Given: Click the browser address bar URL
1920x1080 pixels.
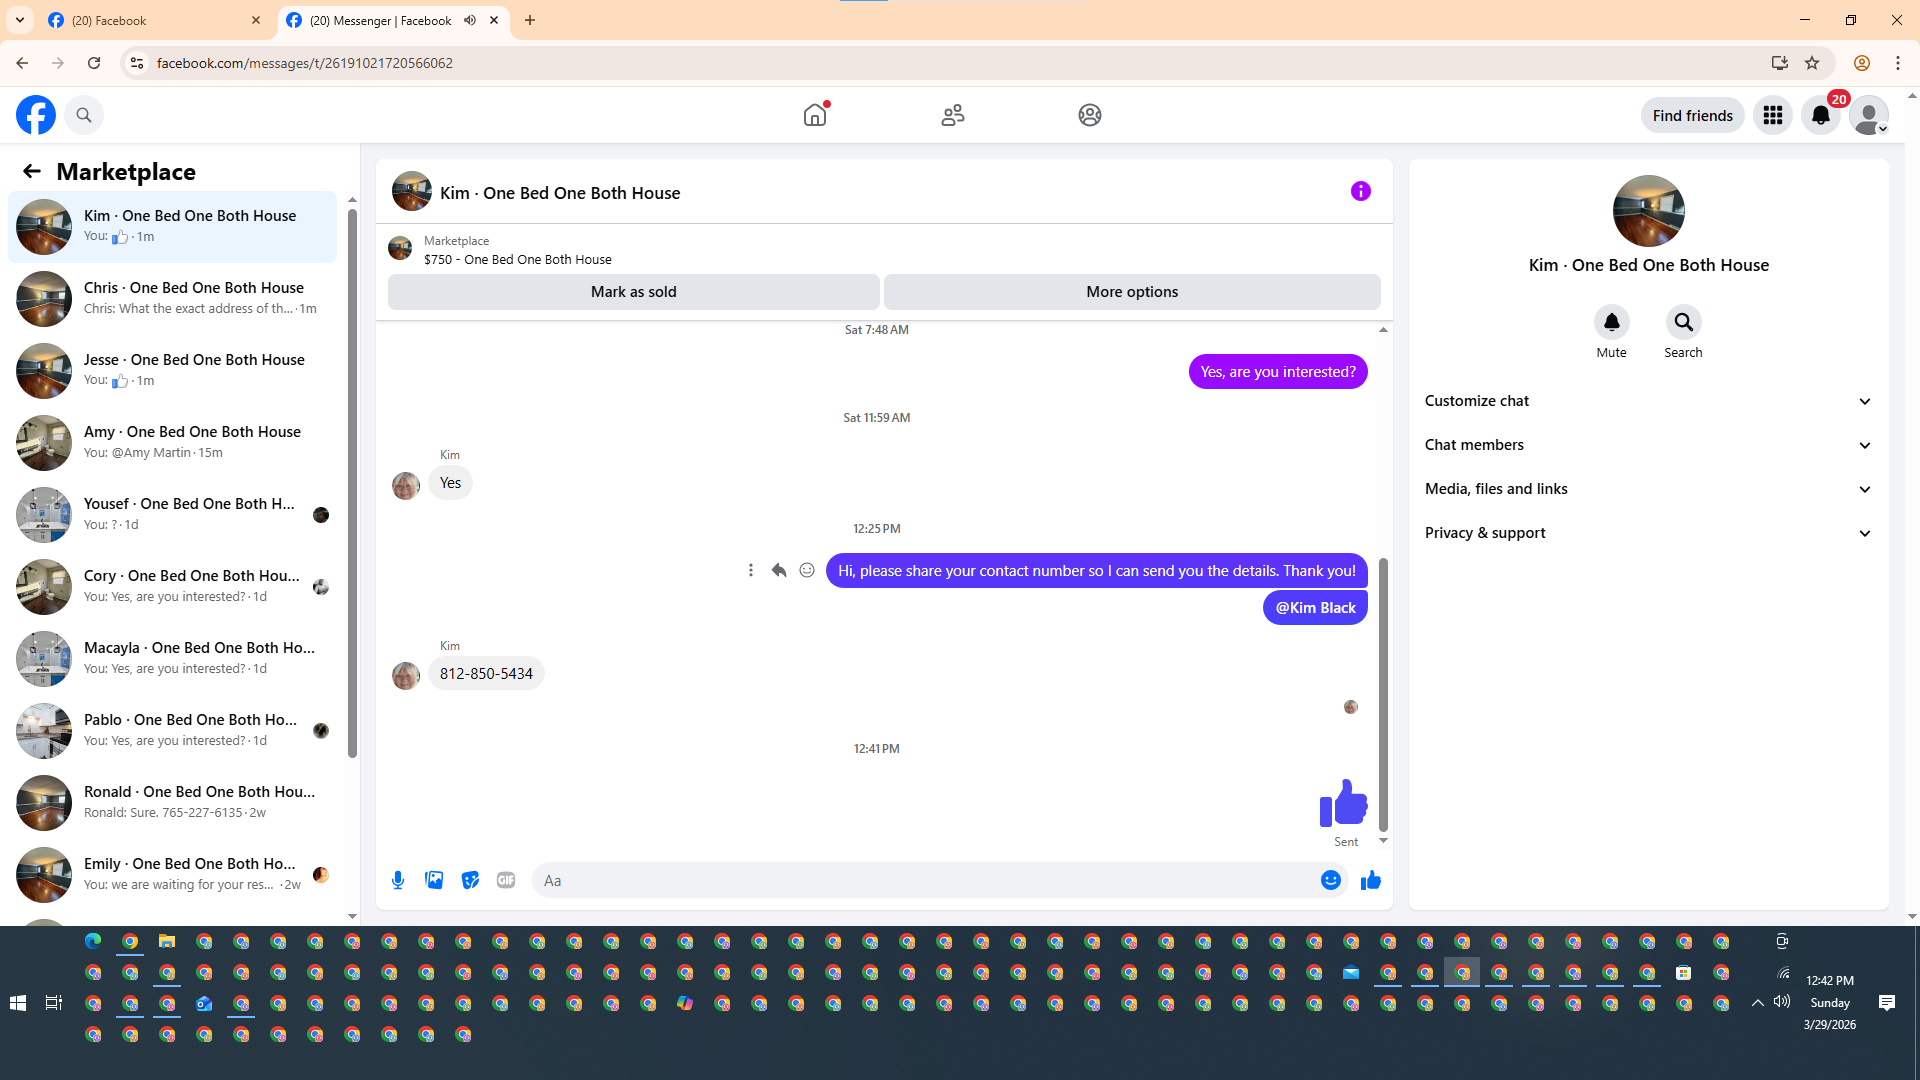Looking at the screenshot, I should coord(305,63).
